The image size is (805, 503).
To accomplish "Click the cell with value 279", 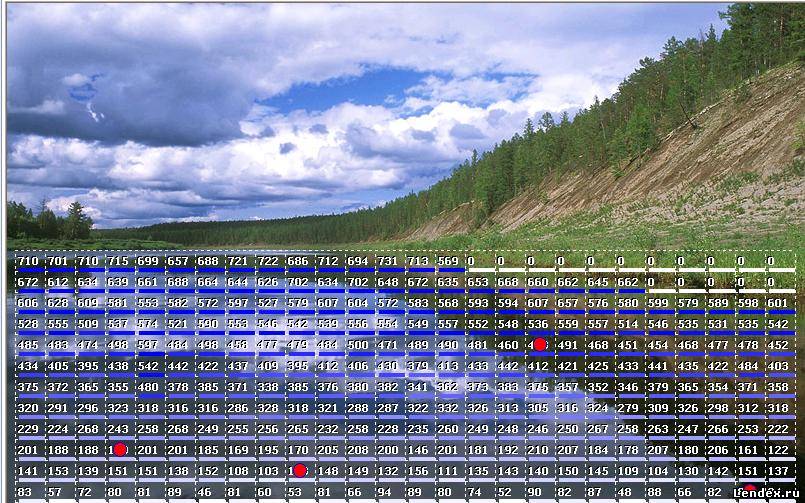I will pos(628,408).
